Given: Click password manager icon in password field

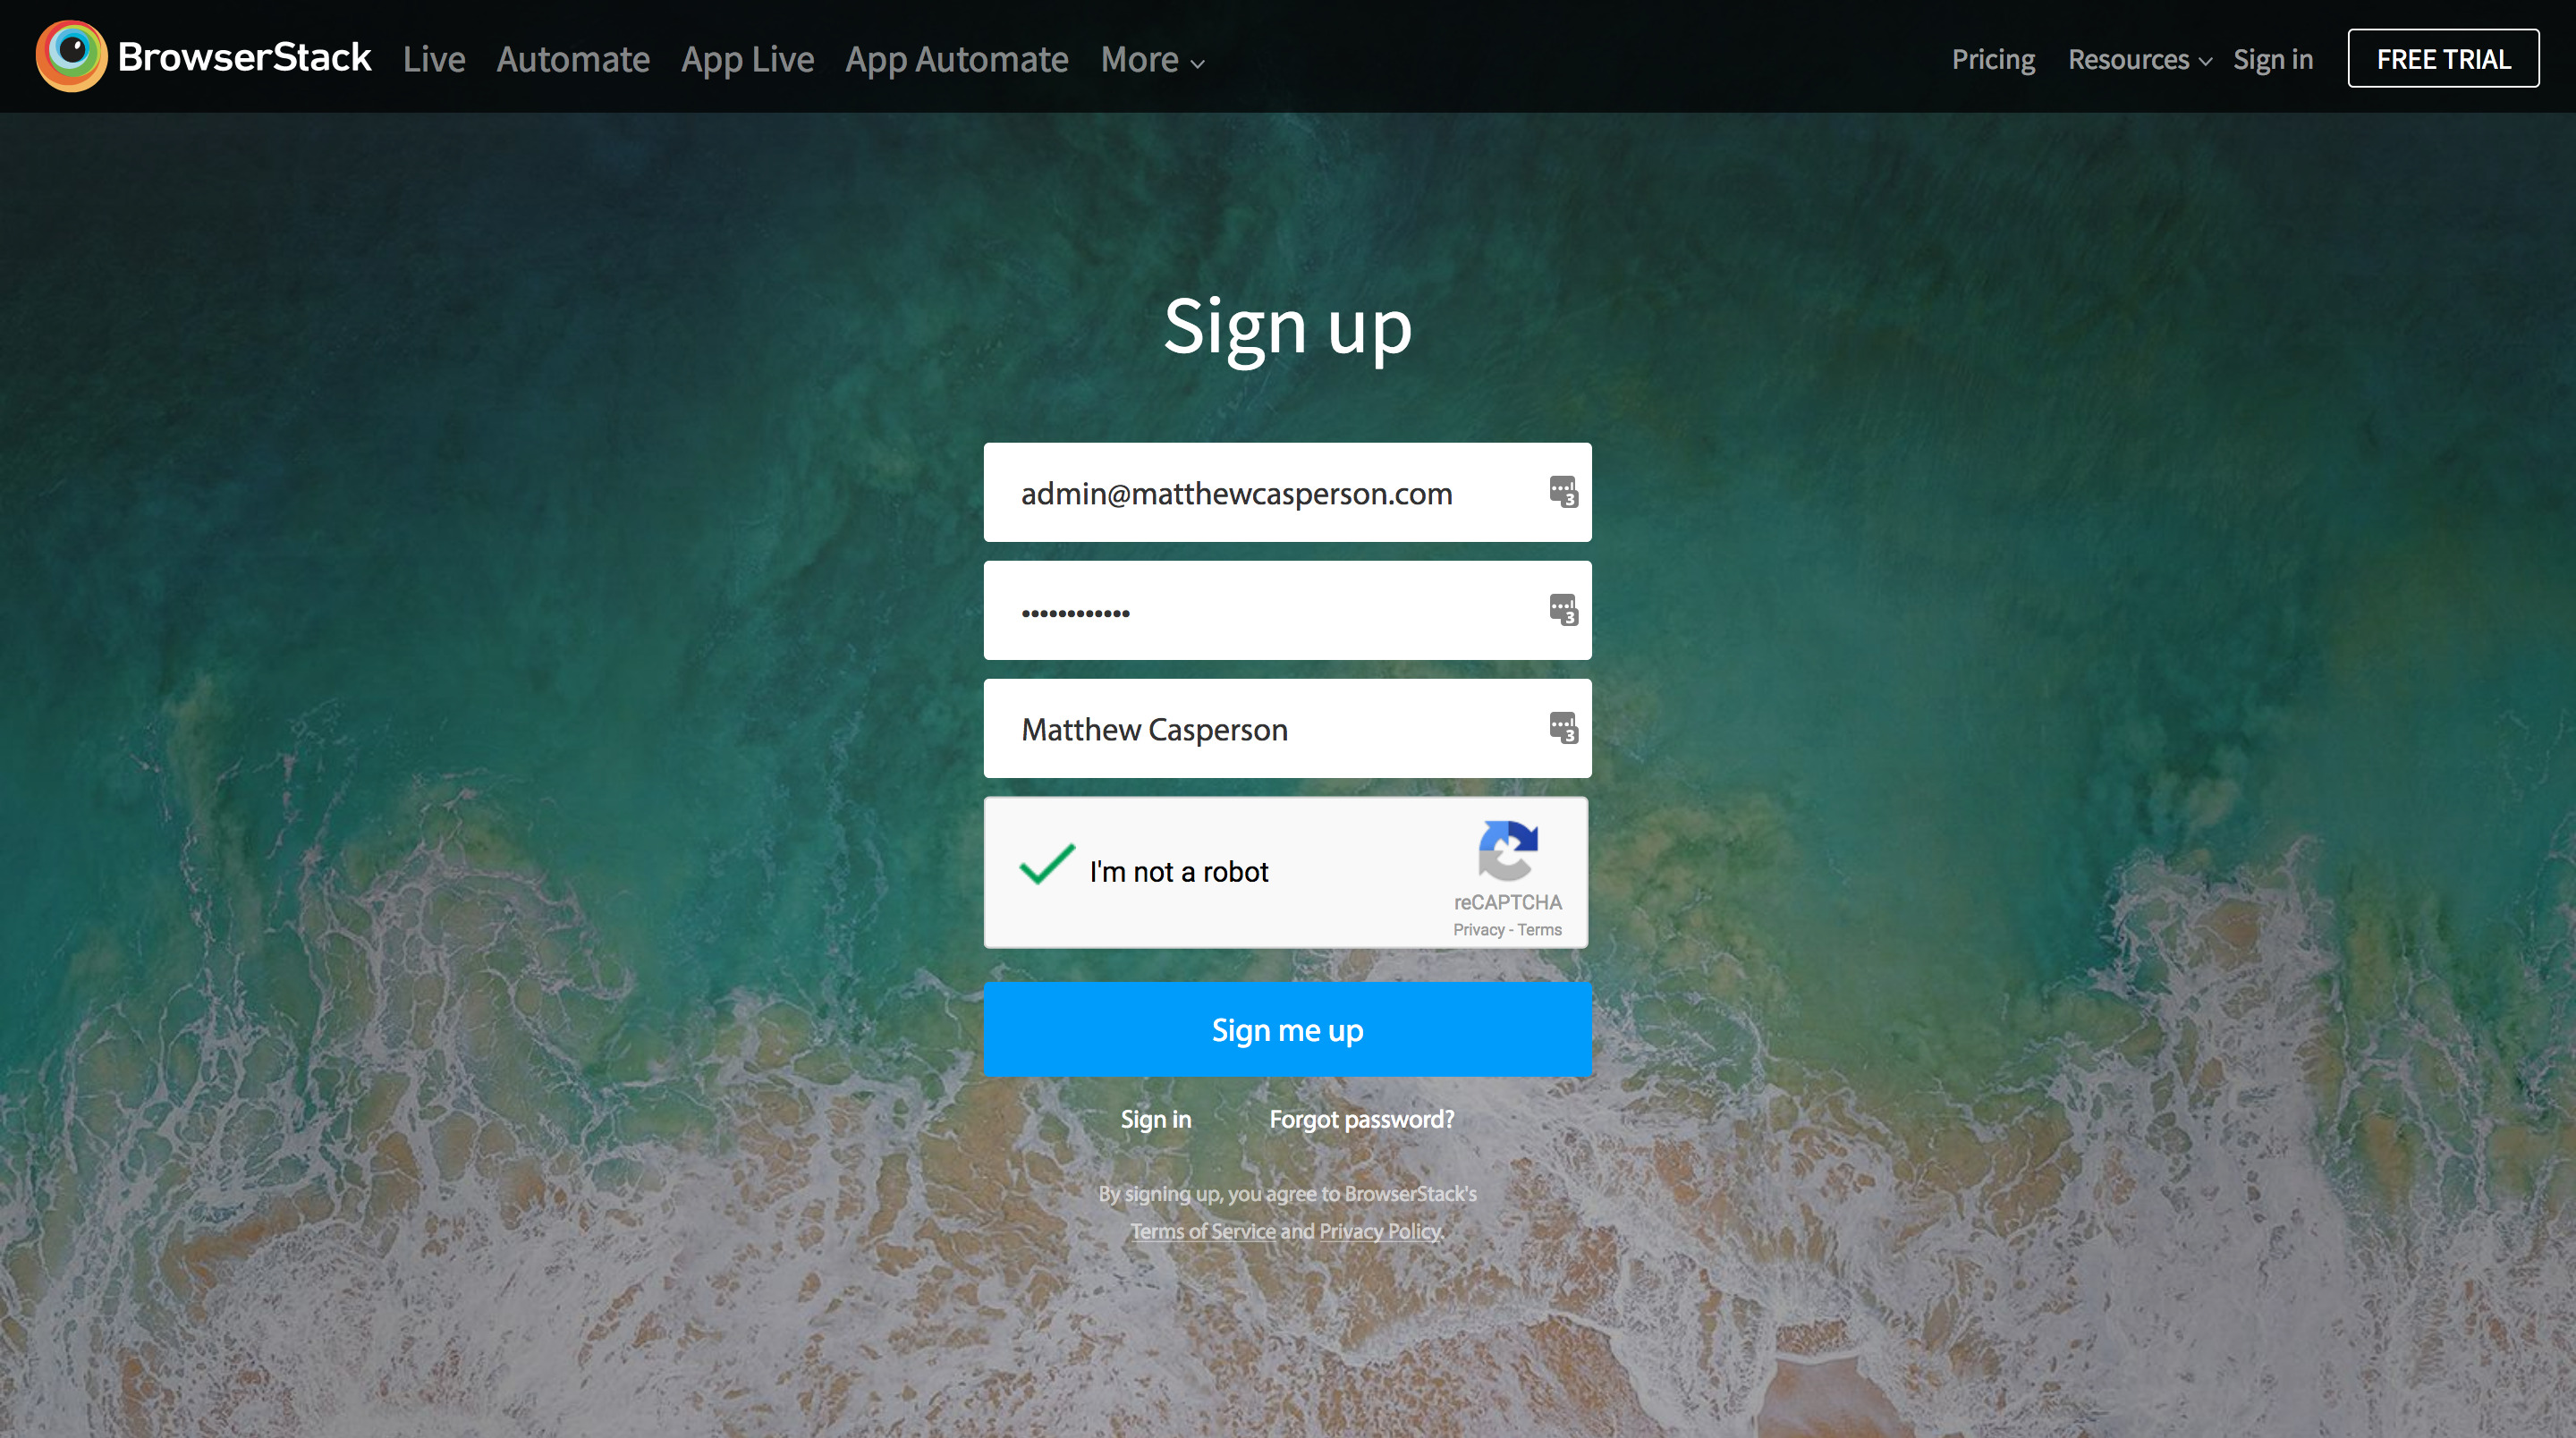Looking at the screenshot, I should pyautogui.click(x=1563, y=609).
